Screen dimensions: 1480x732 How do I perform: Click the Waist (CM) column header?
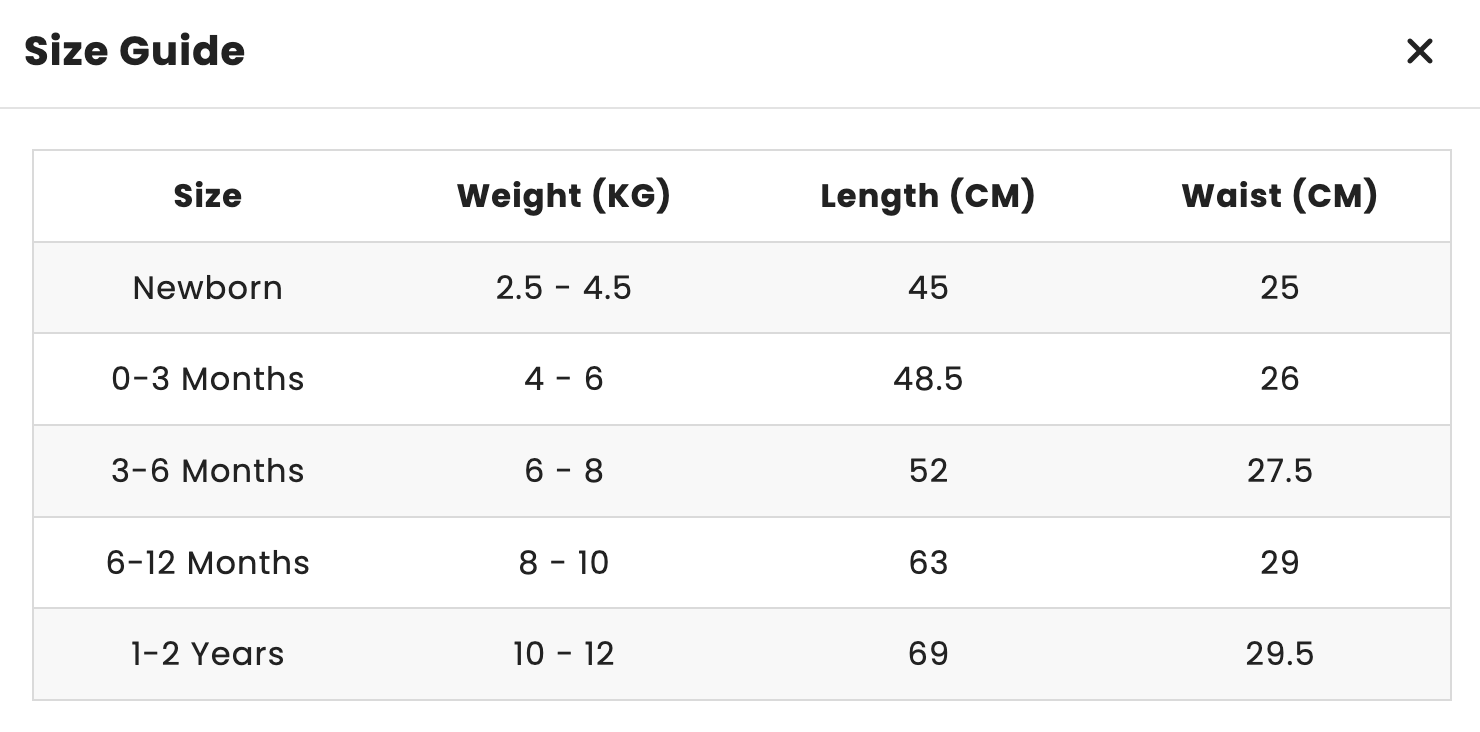(1279, 196)
